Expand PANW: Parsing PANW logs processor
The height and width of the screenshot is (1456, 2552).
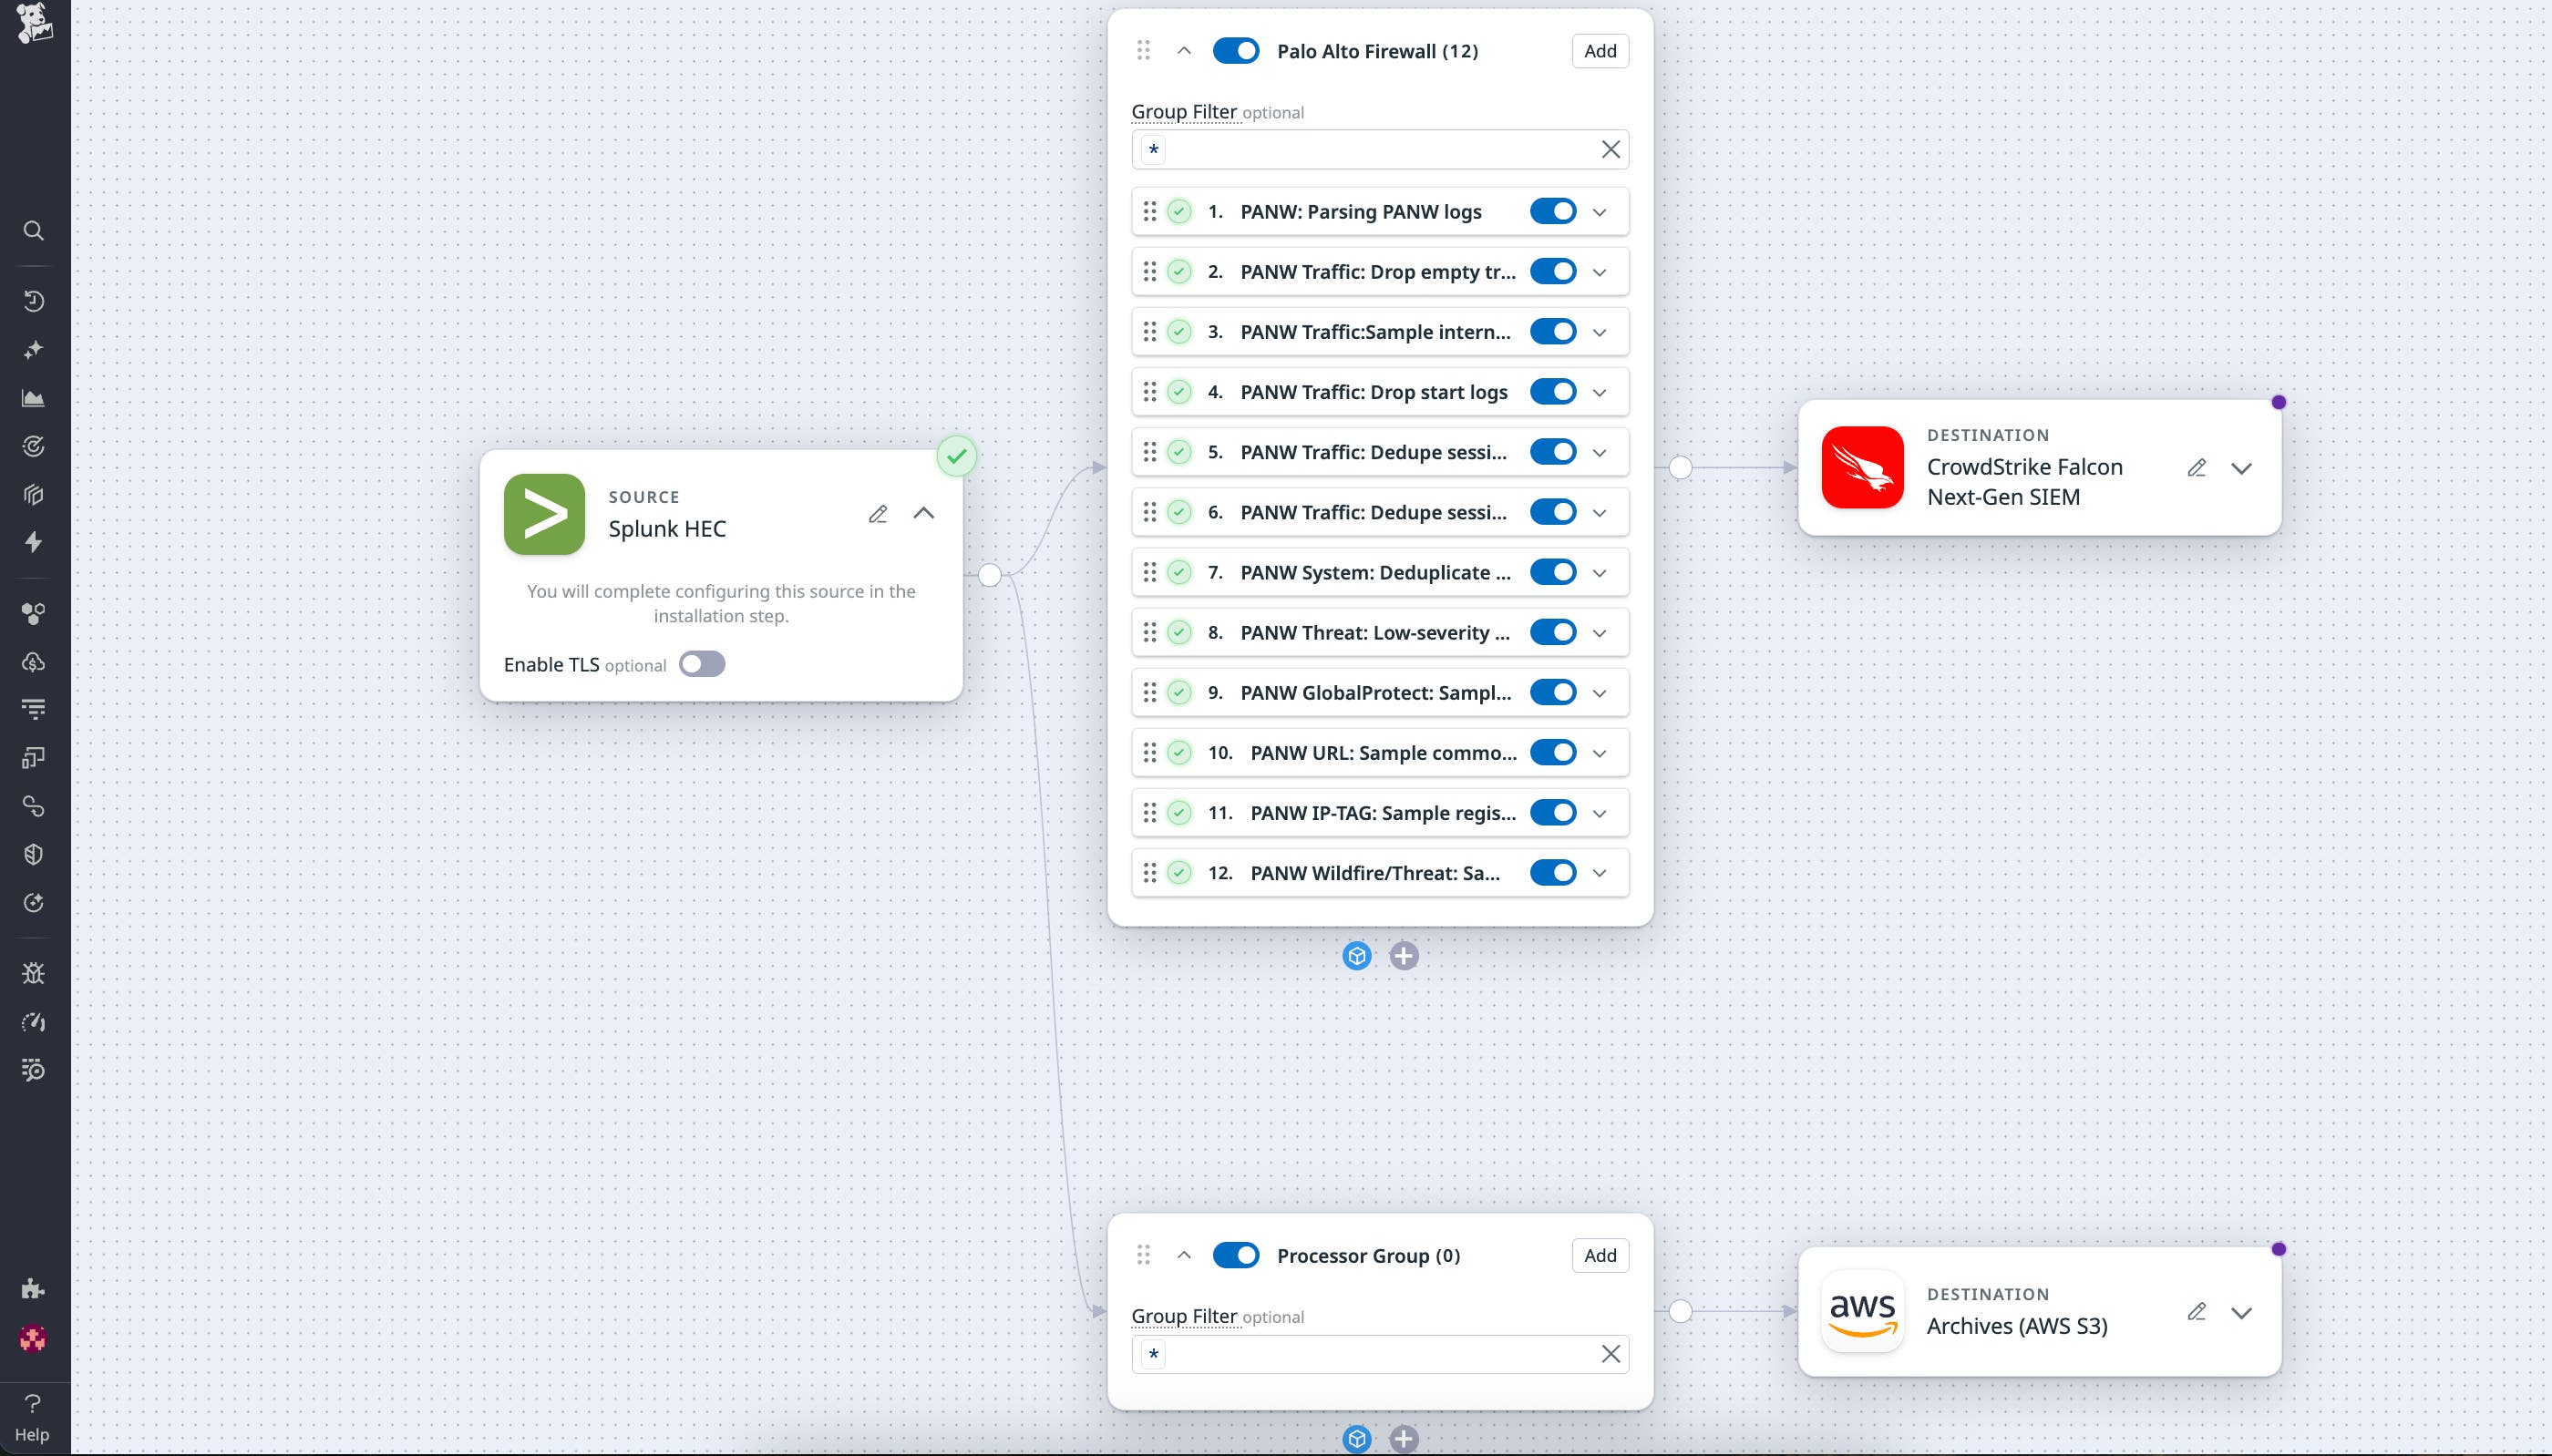pos(1597,211)
